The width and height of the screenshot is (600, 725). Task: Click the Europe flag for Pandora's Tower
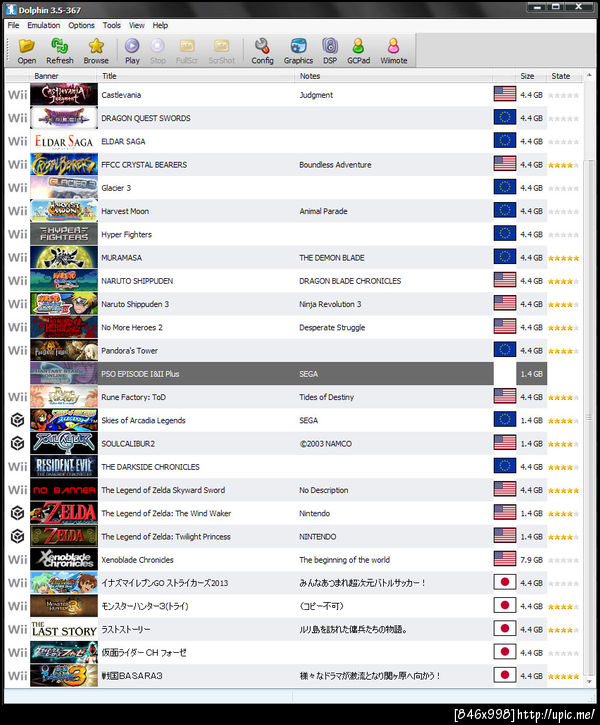pos(505,350)
